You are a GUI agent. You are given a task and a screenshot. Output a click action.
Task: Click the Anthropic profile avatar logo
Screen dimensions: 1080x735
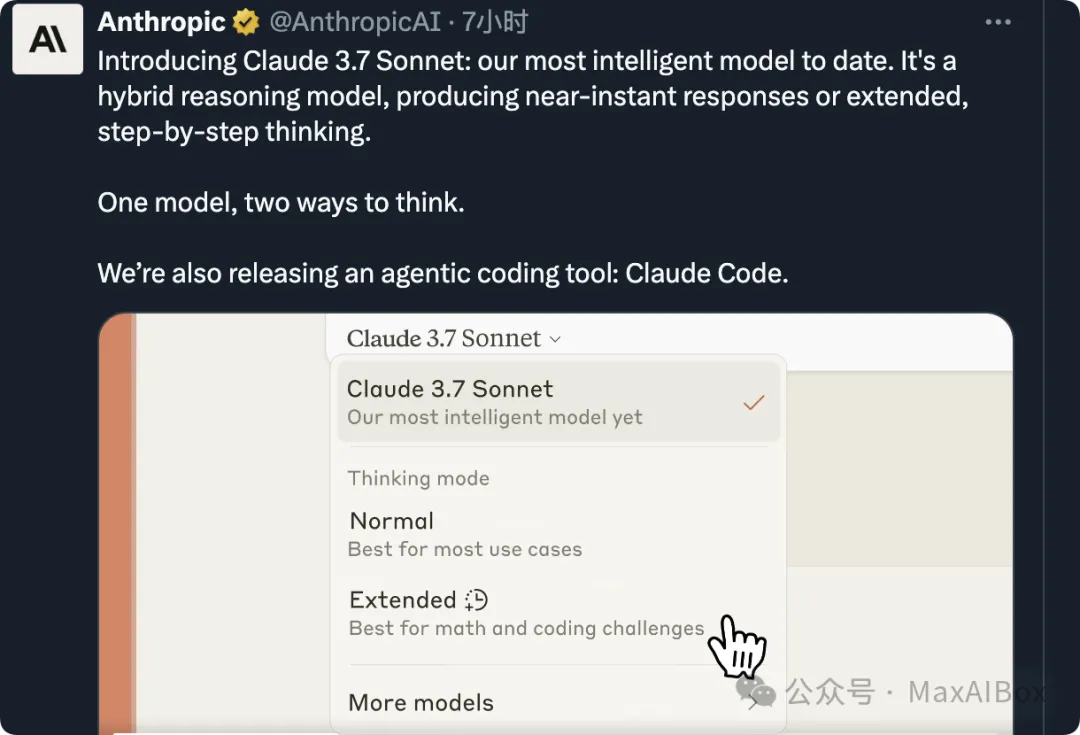(x=48, y=39)
